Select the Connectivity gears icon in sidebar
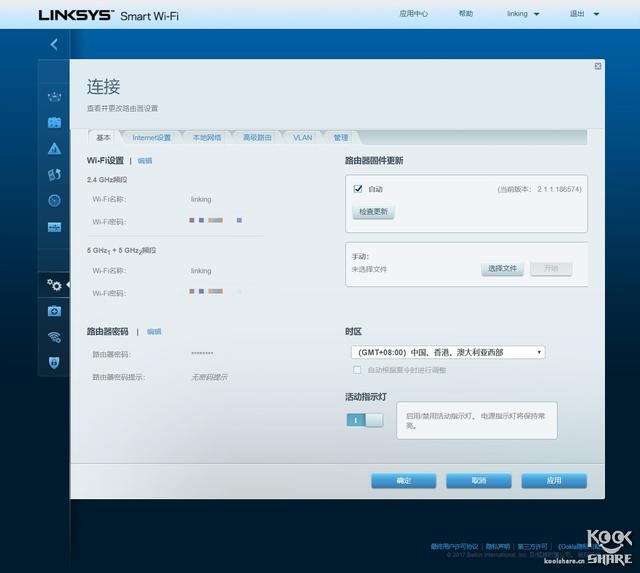 click(54, 285)
